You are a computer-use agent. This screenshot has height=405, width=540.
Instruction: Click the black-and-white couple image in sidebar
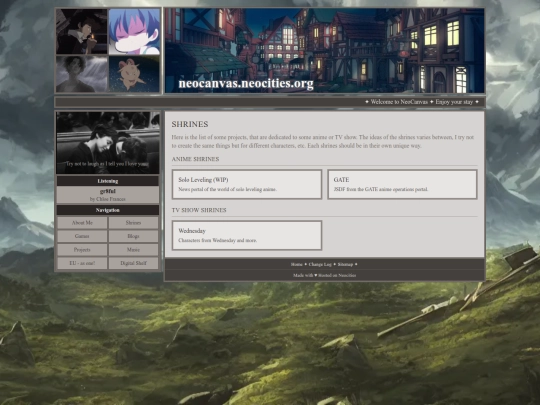pos(108,143)
